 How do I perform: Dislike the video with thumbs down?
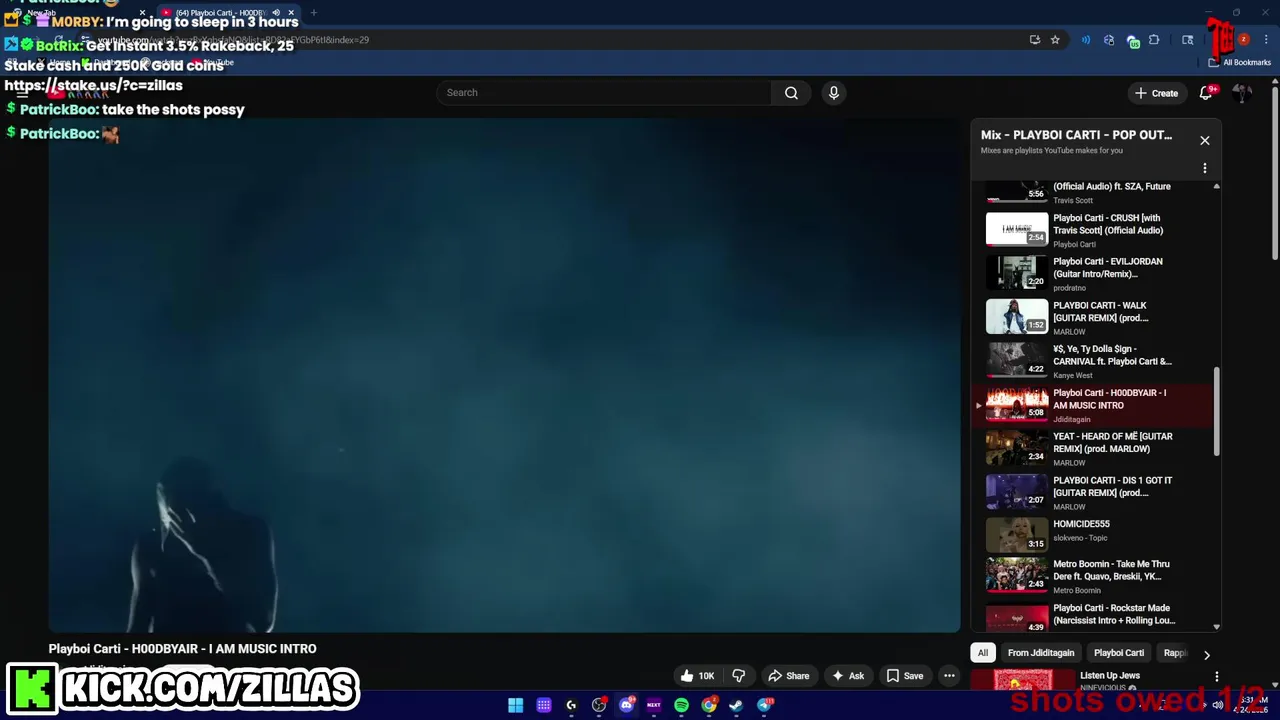[x=739, y=676]
